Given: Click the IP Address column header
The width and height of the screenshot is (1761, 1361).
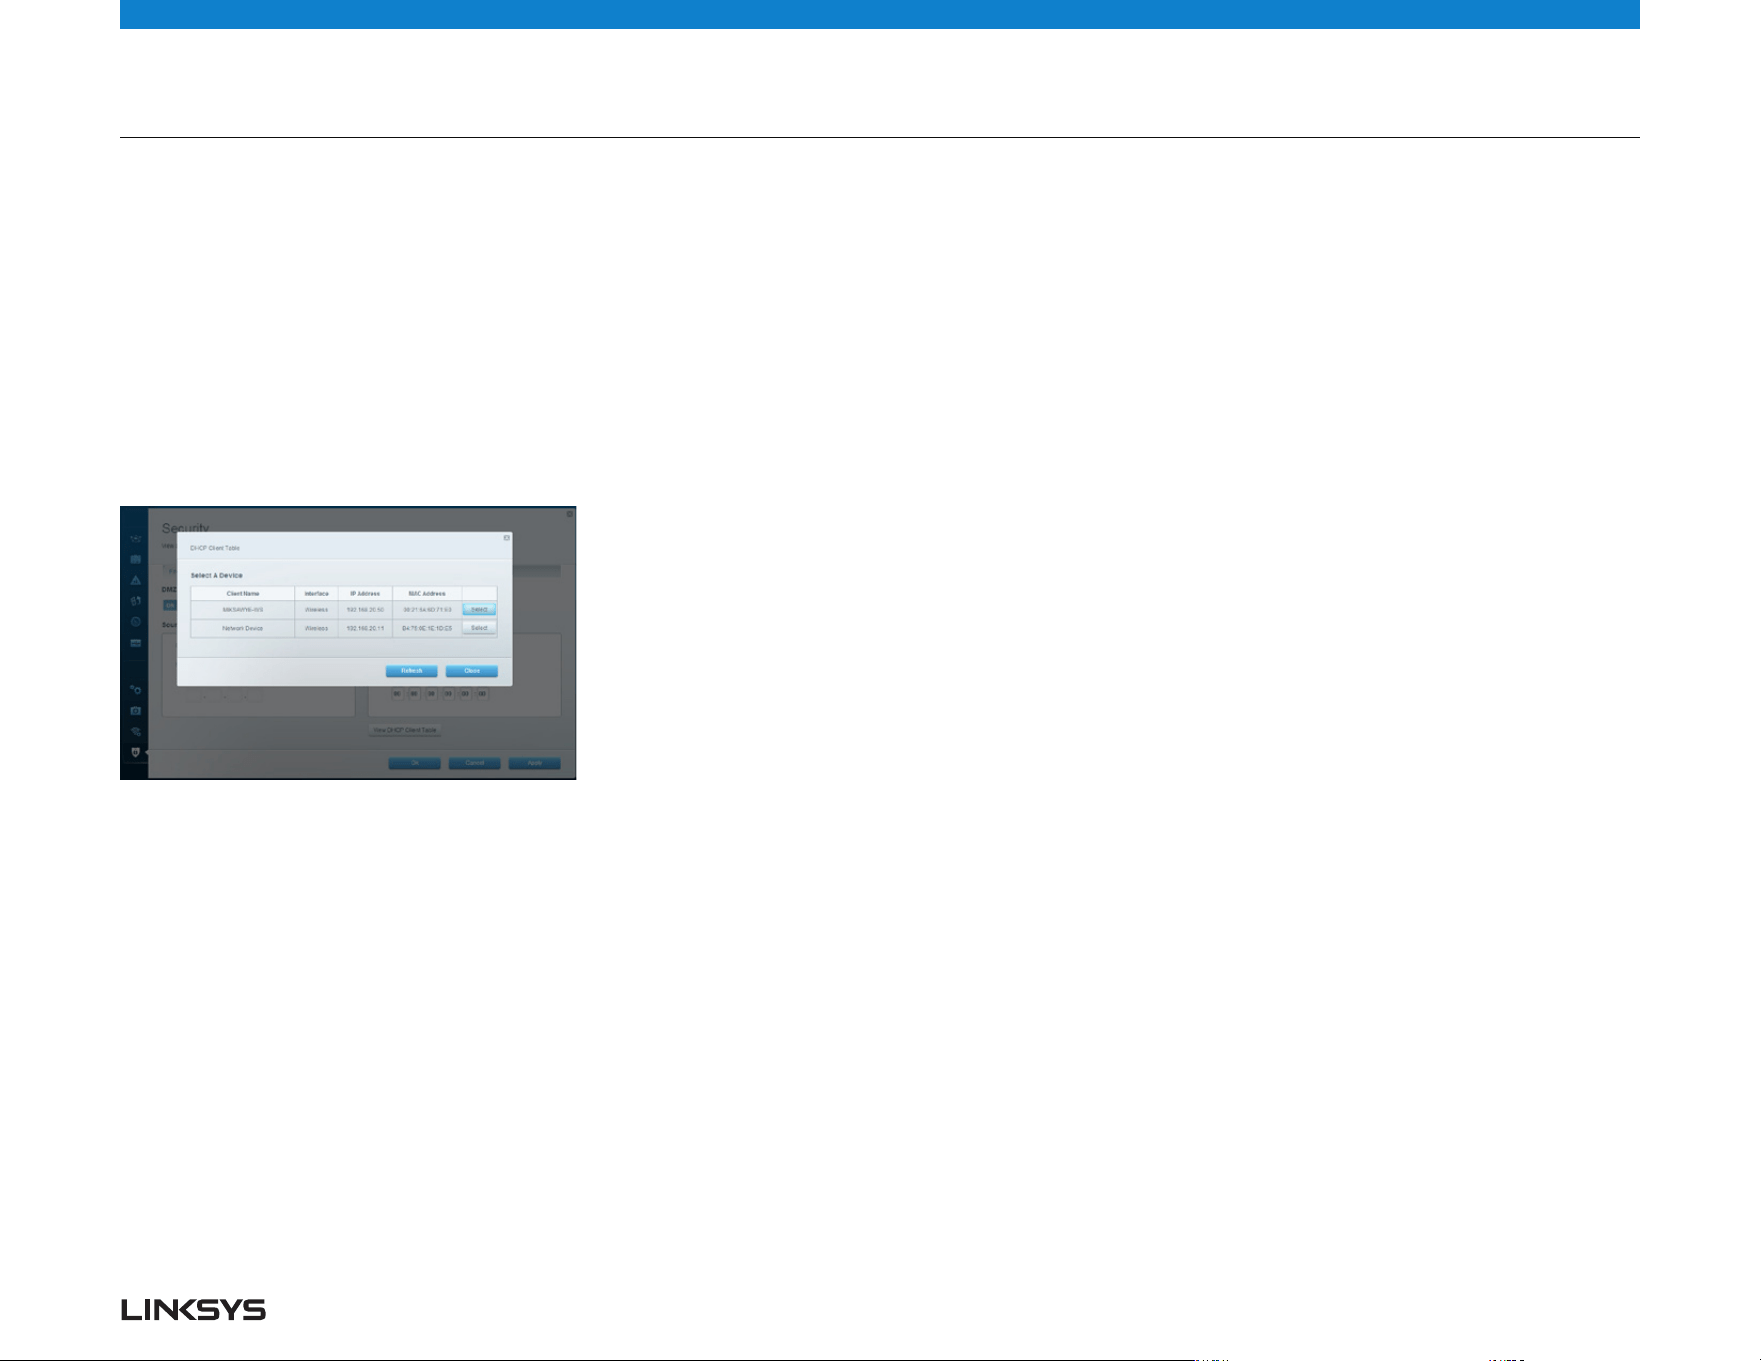Looking at the screenshot, I should [x=365, y=594].
